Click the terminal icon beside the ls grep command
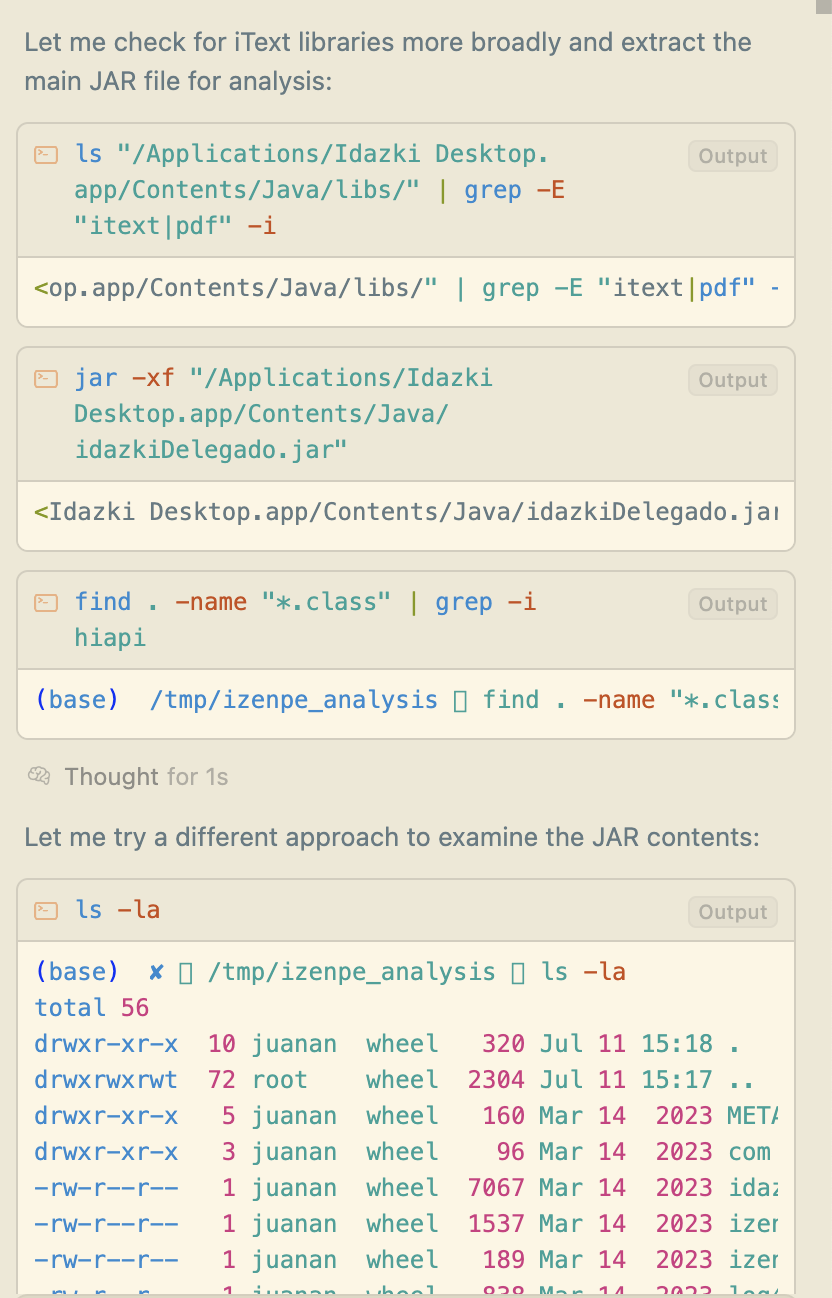Image resolution: width=832 pixels, height=1298 pixels. point(45,154)
